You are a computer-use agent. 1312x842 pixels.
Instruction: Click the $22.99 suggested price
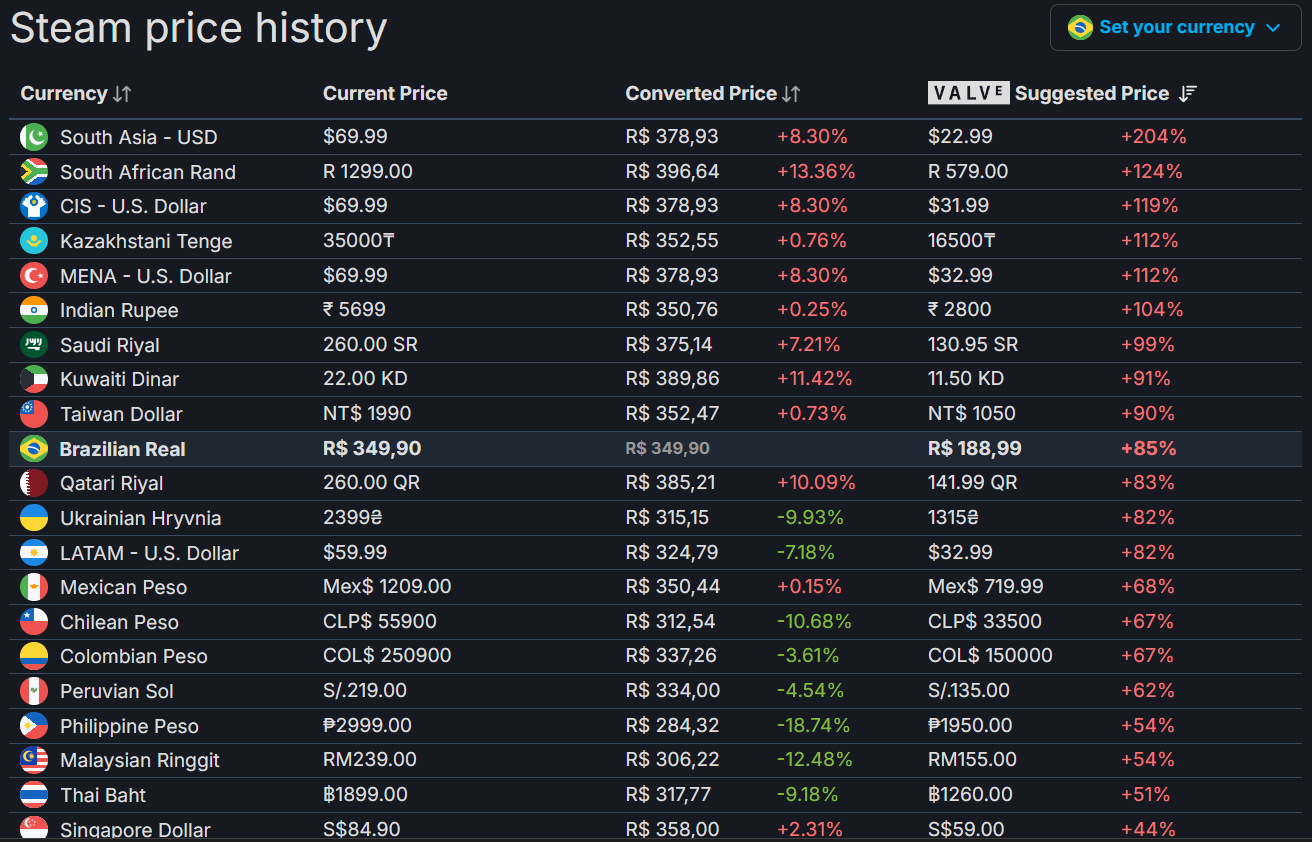click(x=959, y=136)
